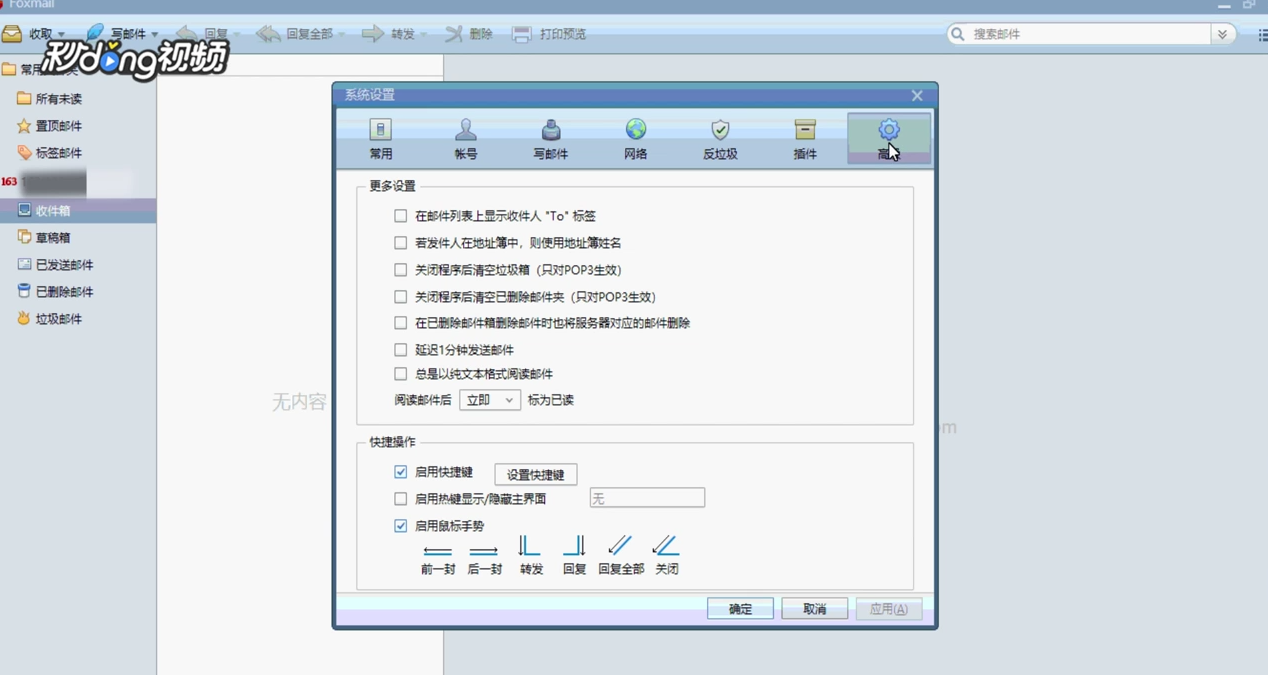Click 确定 to confirm settings
This screenshot has height=675, width=1268.
tap(740, 608)
